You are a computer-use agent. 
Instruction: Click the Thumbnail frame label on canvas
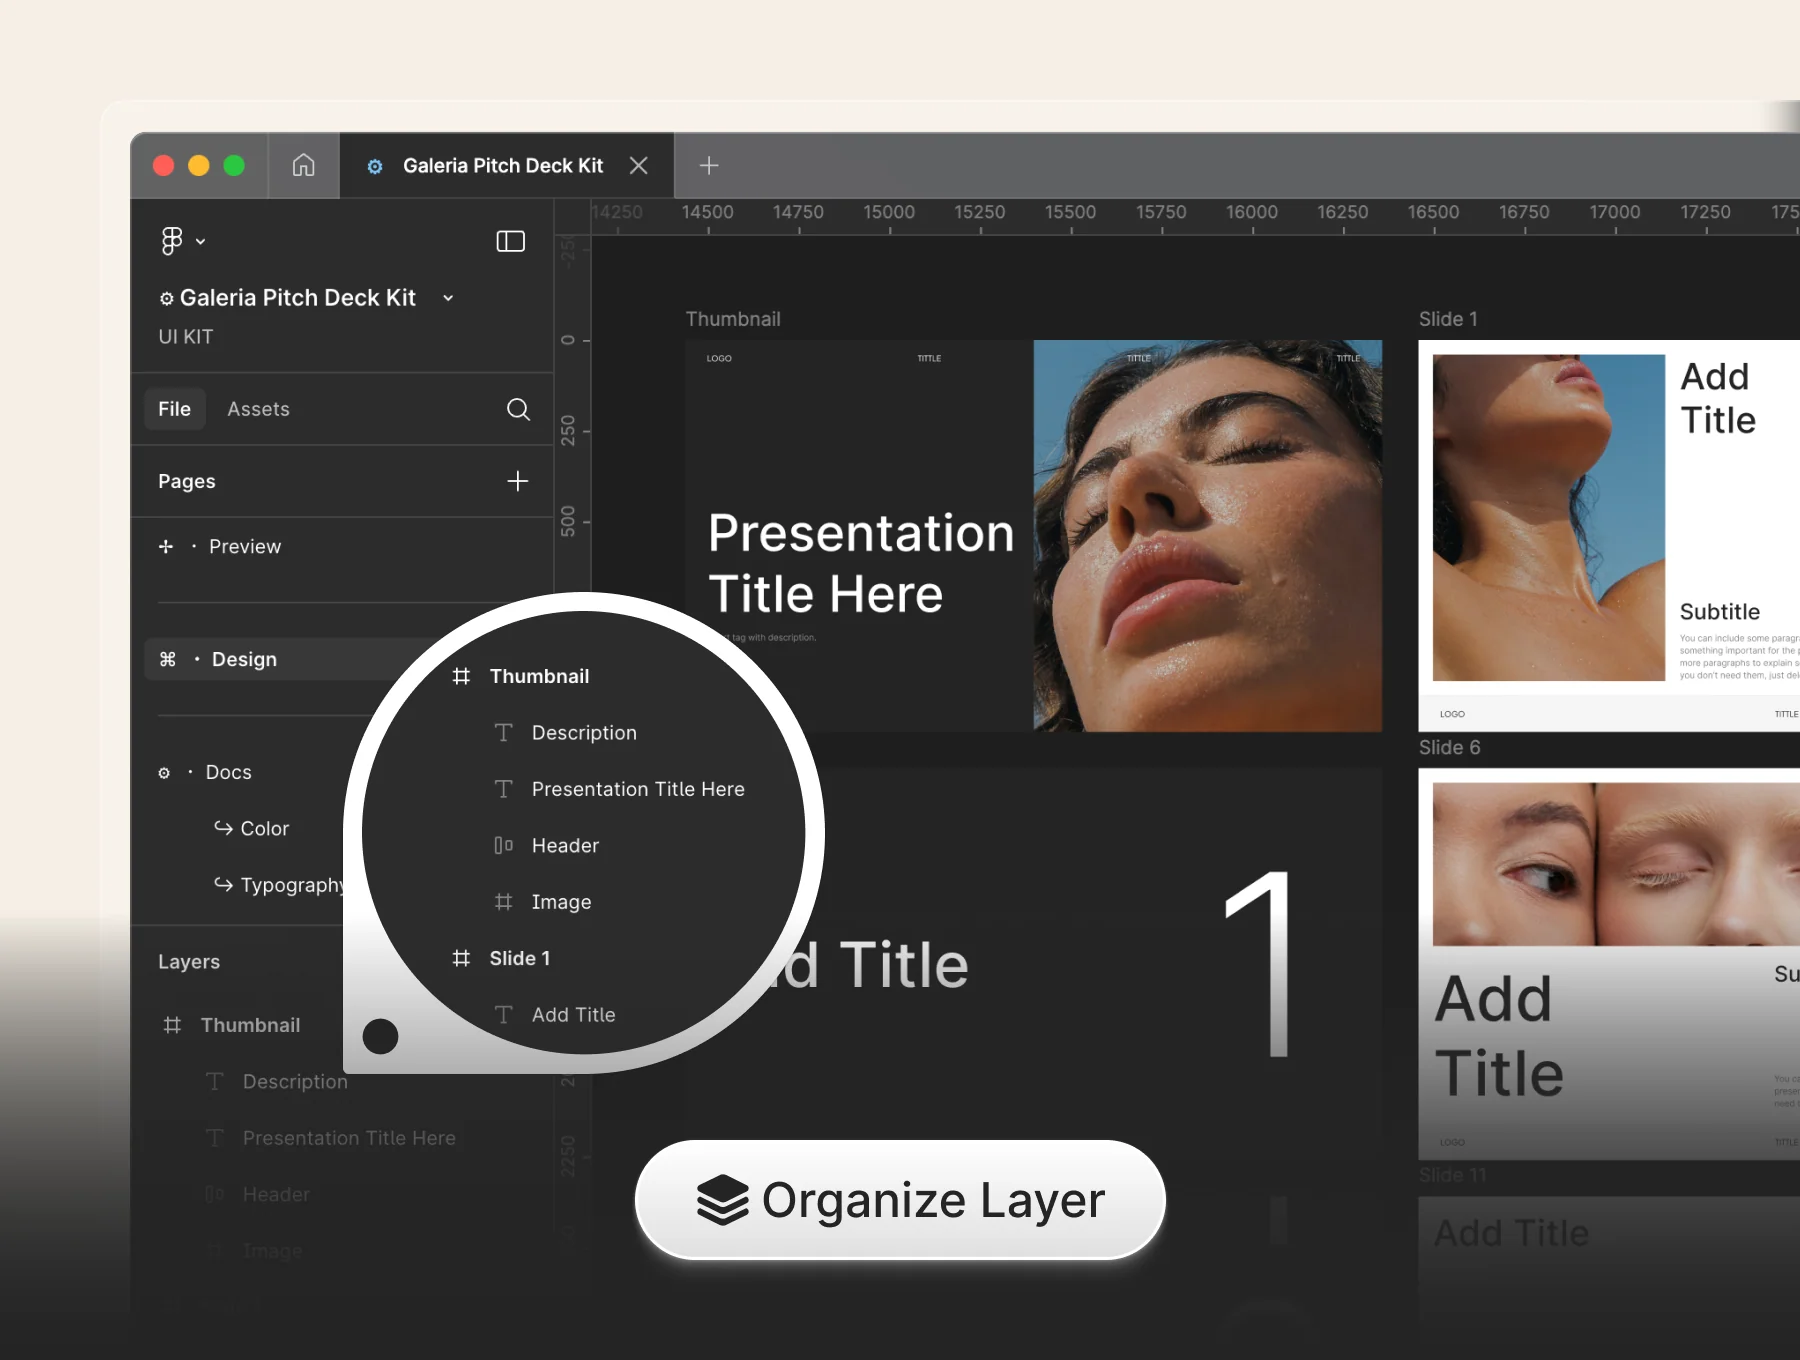[x=733, y=319]
